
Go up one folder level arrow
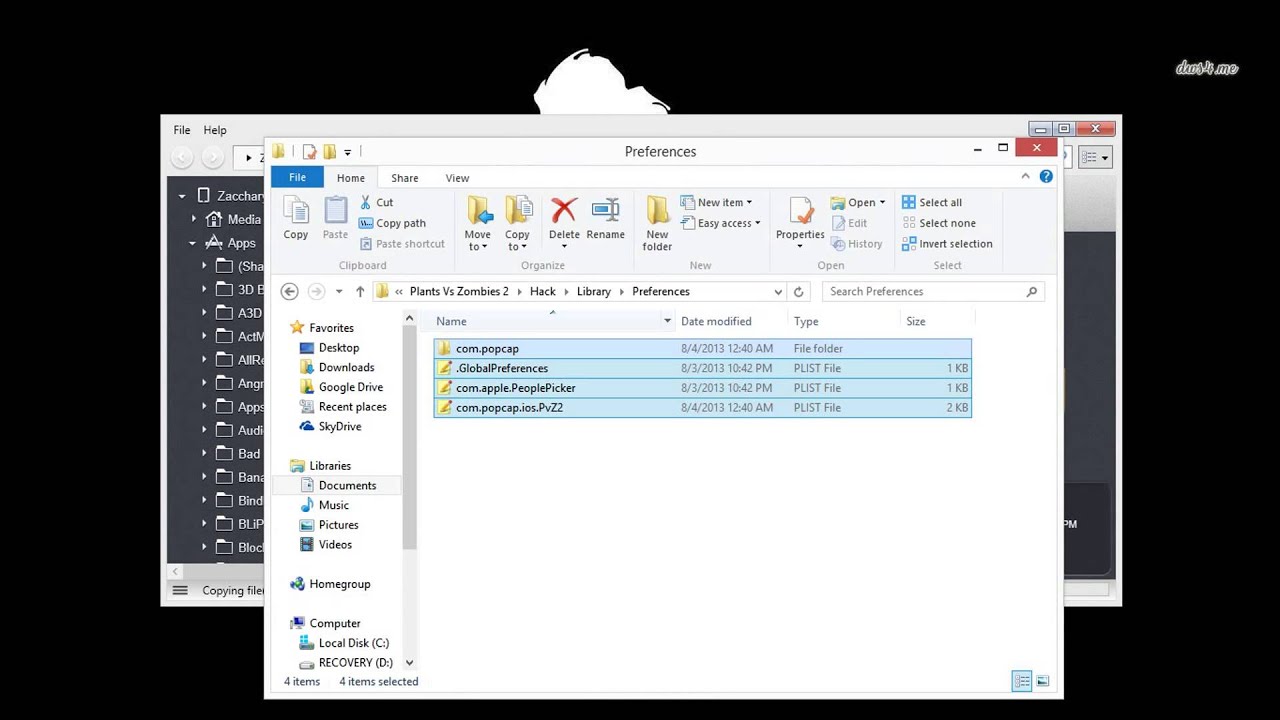tap(360, 291)
